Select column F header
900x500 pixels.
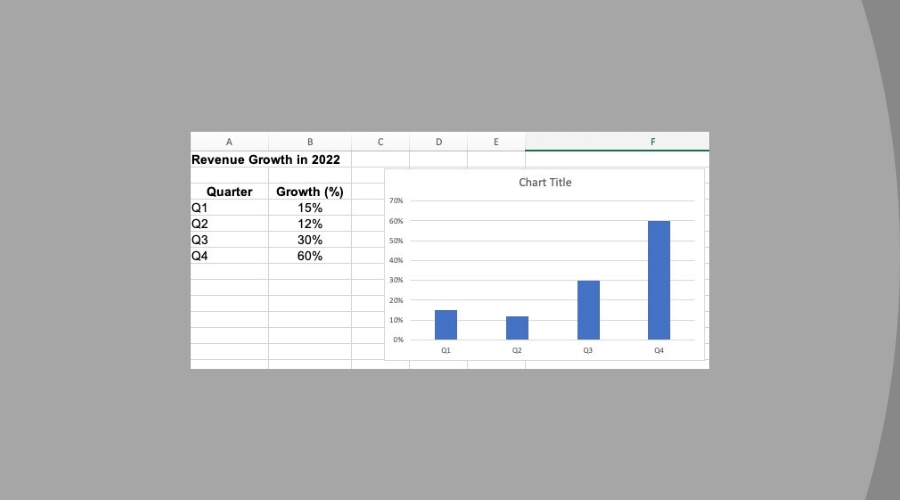[617, 142]
